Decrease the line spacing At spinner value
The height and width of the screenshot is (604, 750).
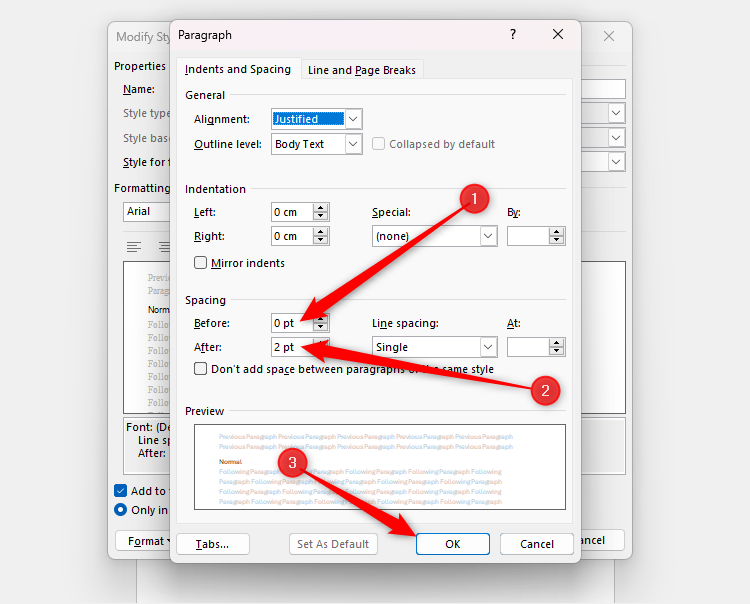[556, 351]
